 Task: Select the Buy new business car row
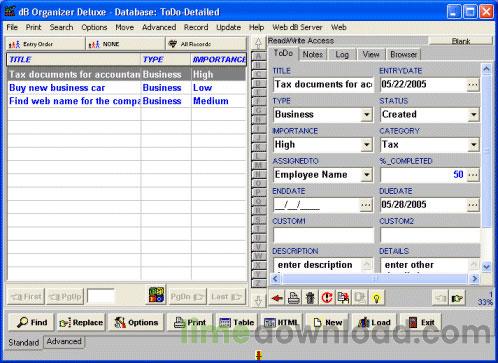point(126,88)
